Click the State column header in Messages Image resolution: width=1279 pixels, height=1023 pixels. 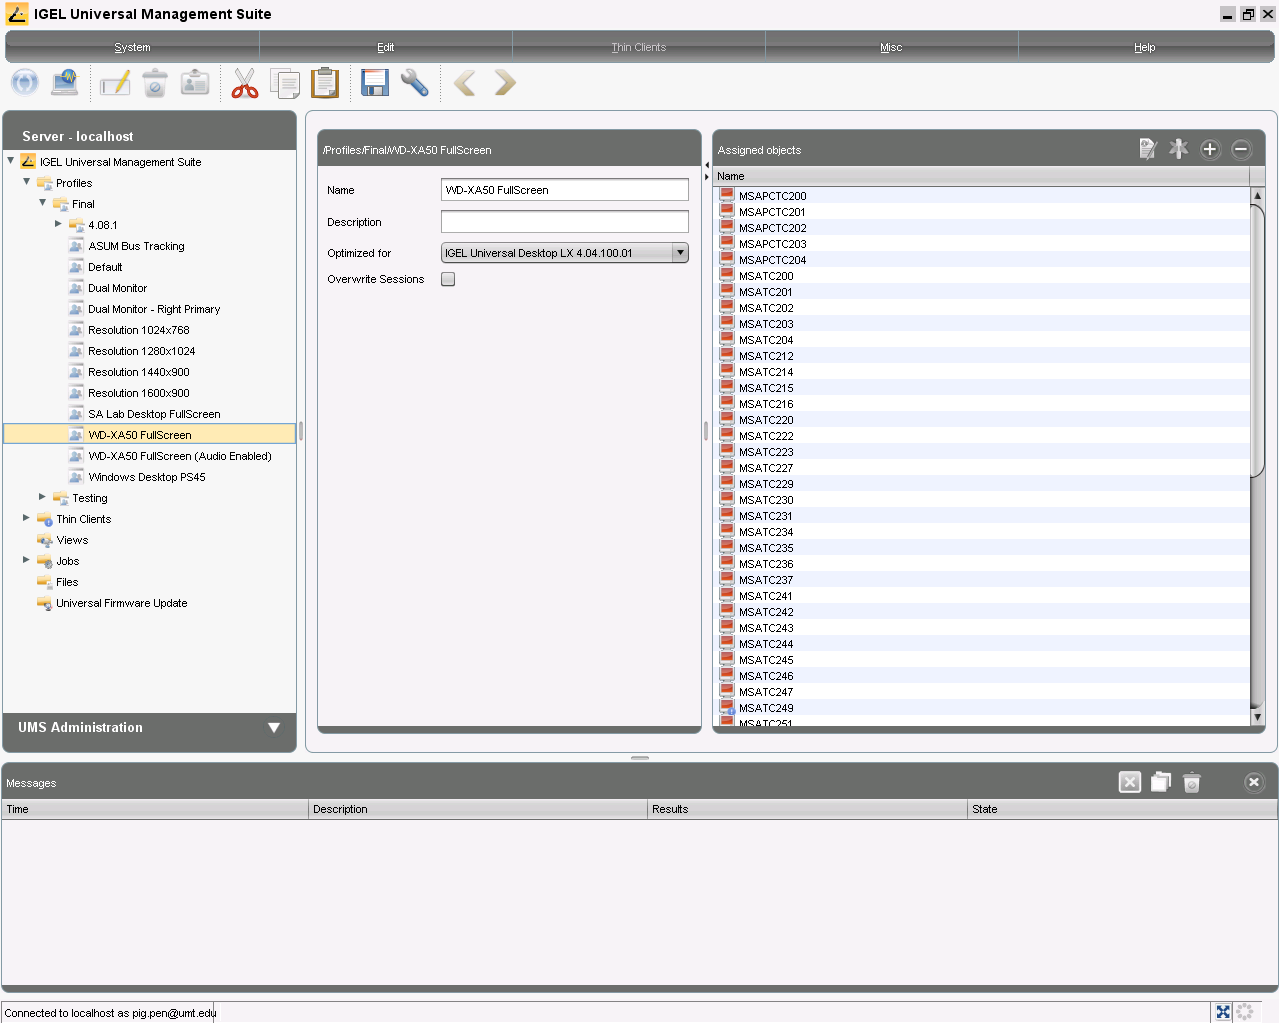1122,809
